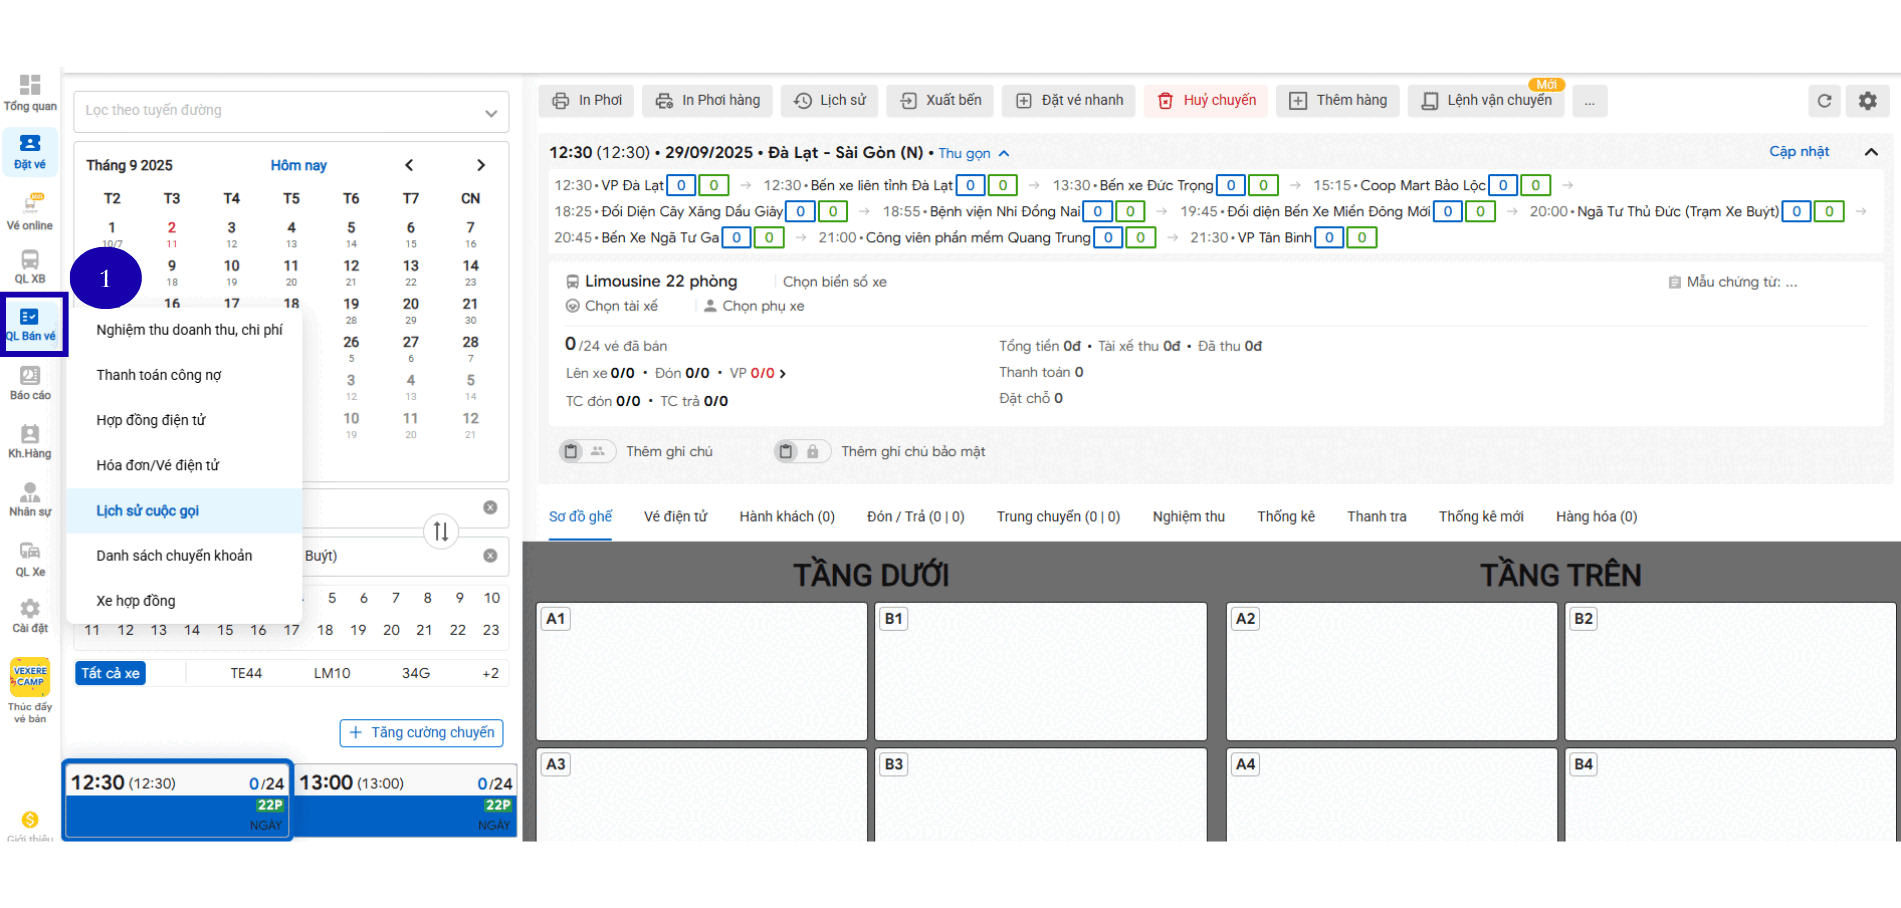The image size is (1901, 908).
Task: Collapse the trip details with top-right chevron
Action: 1871,152
